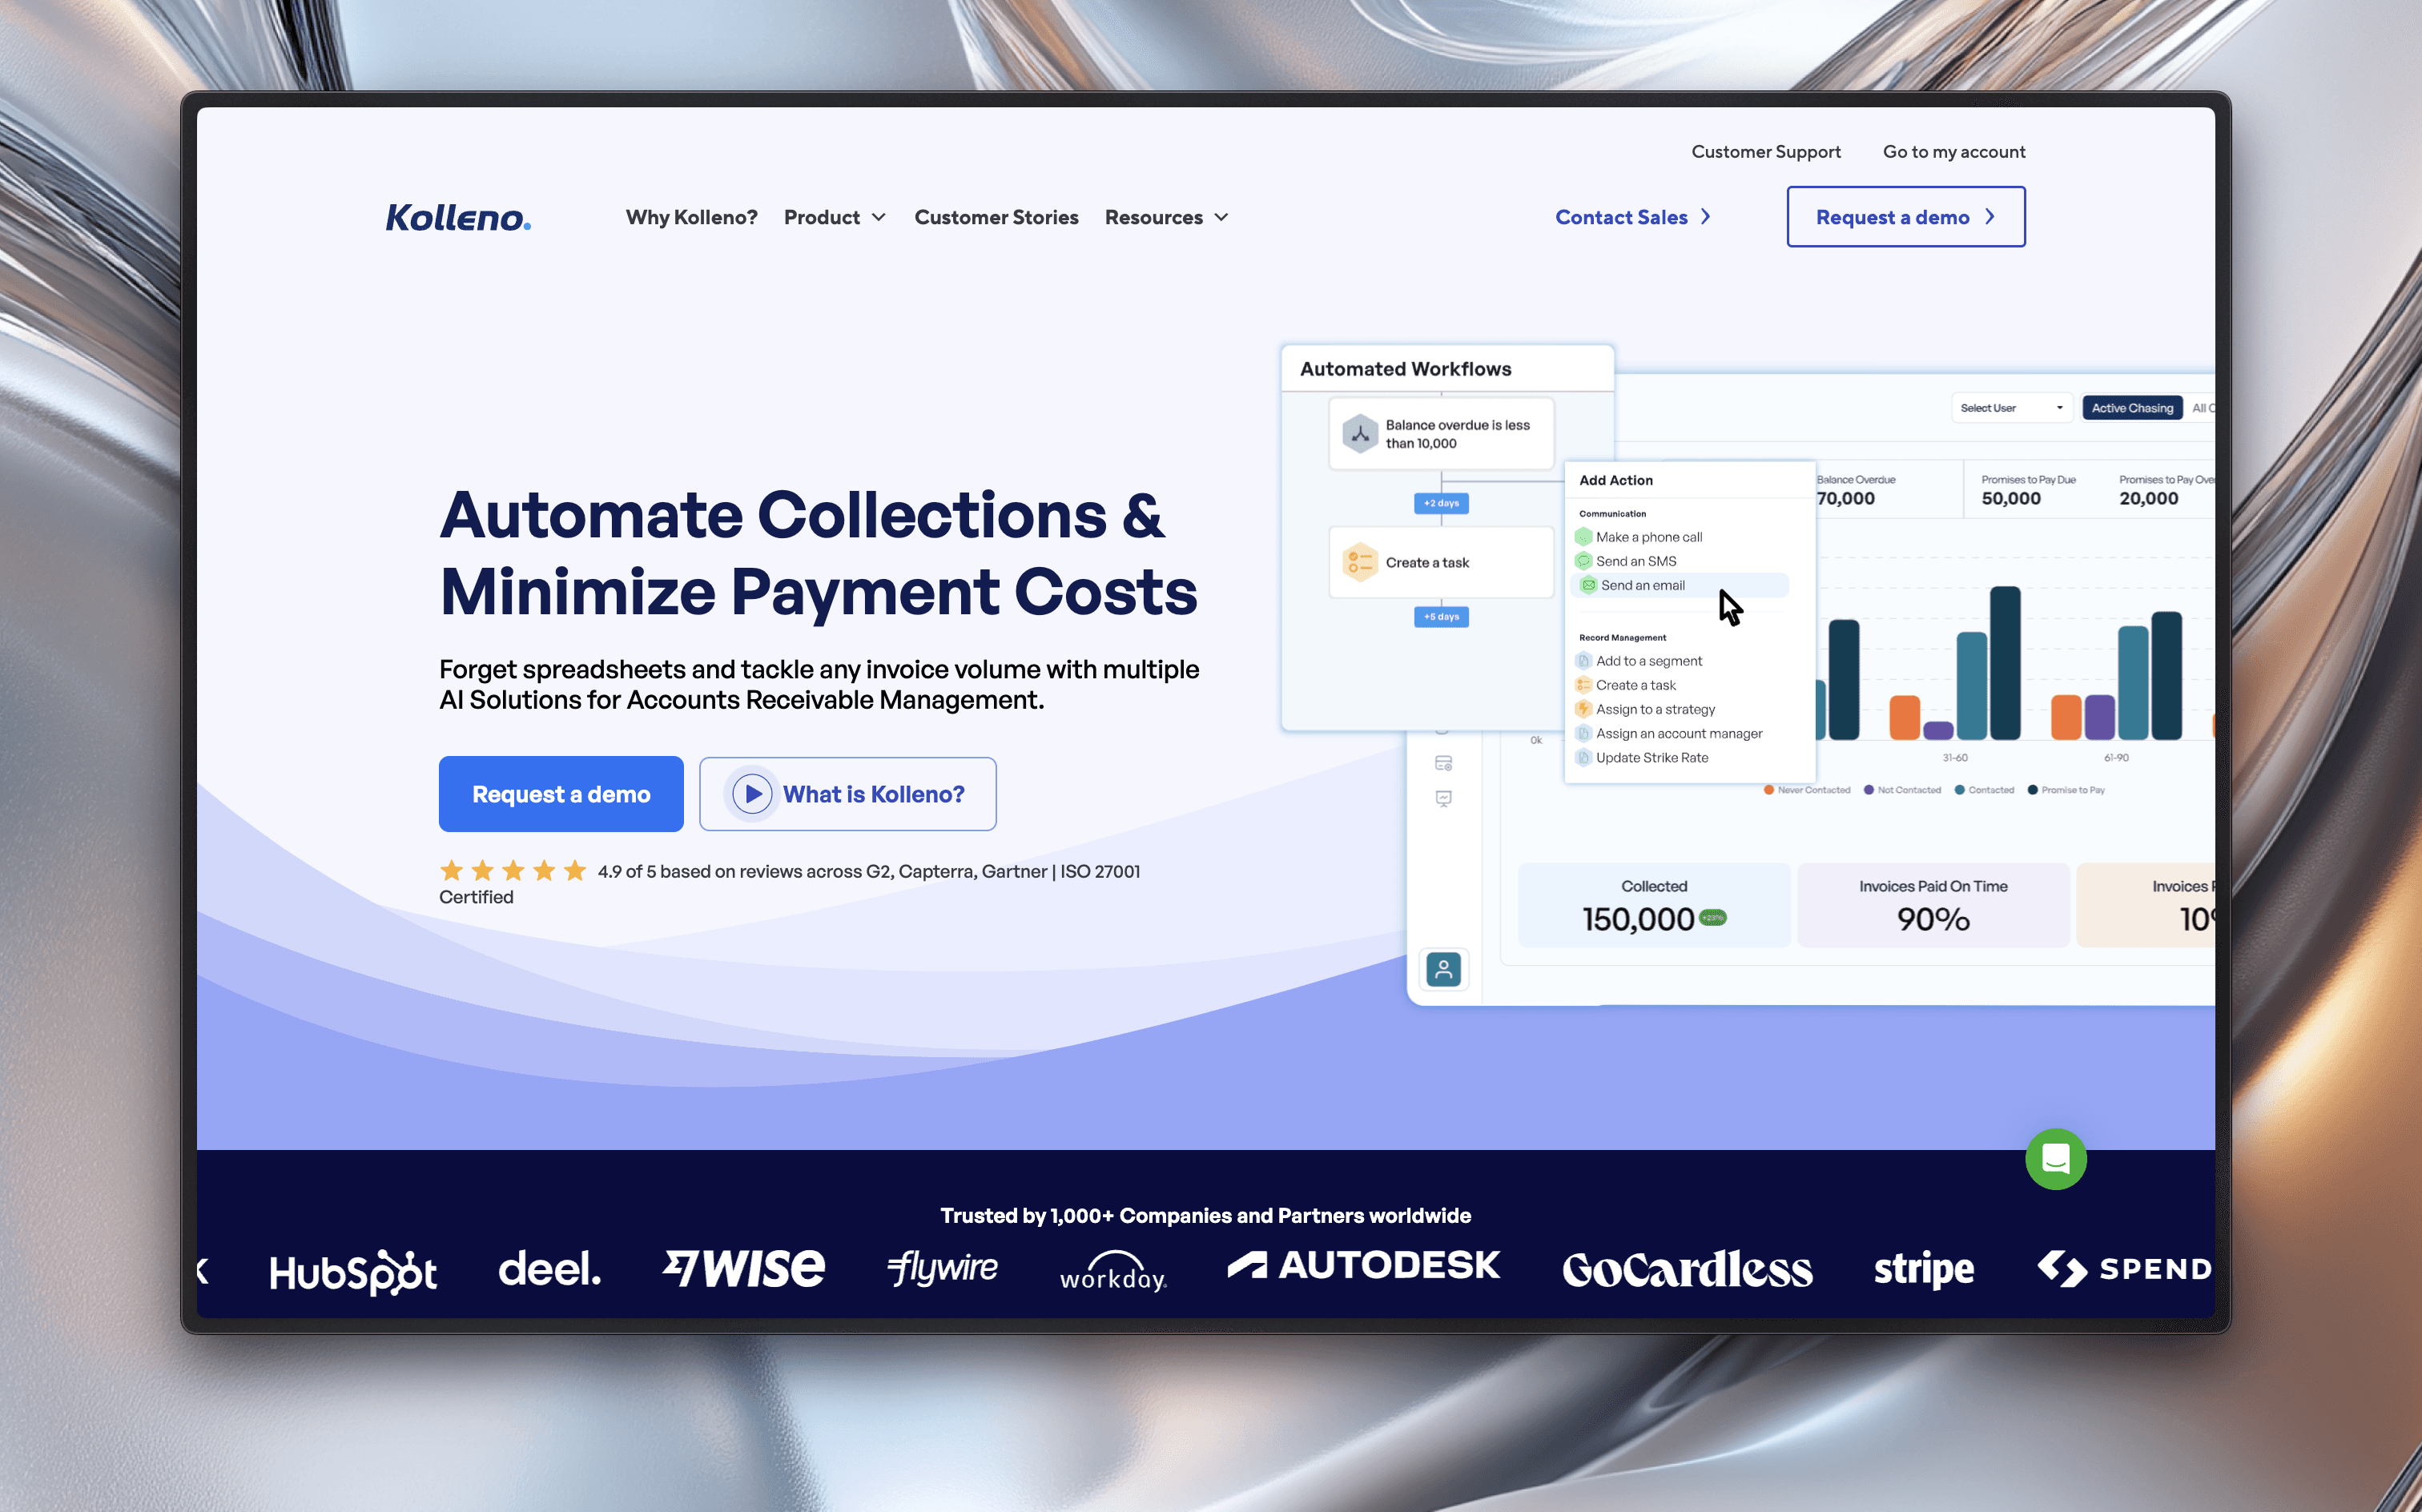Image resolution: width=2422 pixels, height=1512 pixels.
Task: Click the +5 days delay badge
Action: pyautogui.click(x=1441, y=617)
